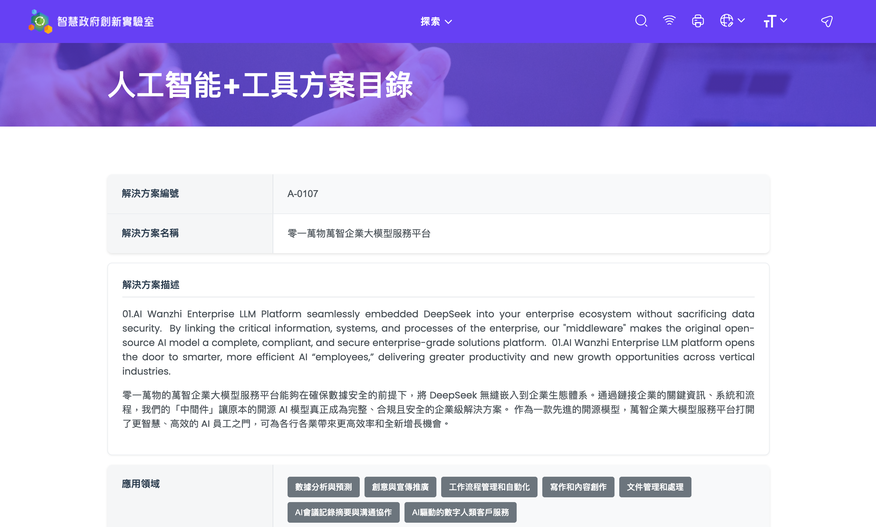Screen dimensions: 876x527
Task: Click the English description paragraph starting 01.AI Wanzhi
Action: pos(438,343)
